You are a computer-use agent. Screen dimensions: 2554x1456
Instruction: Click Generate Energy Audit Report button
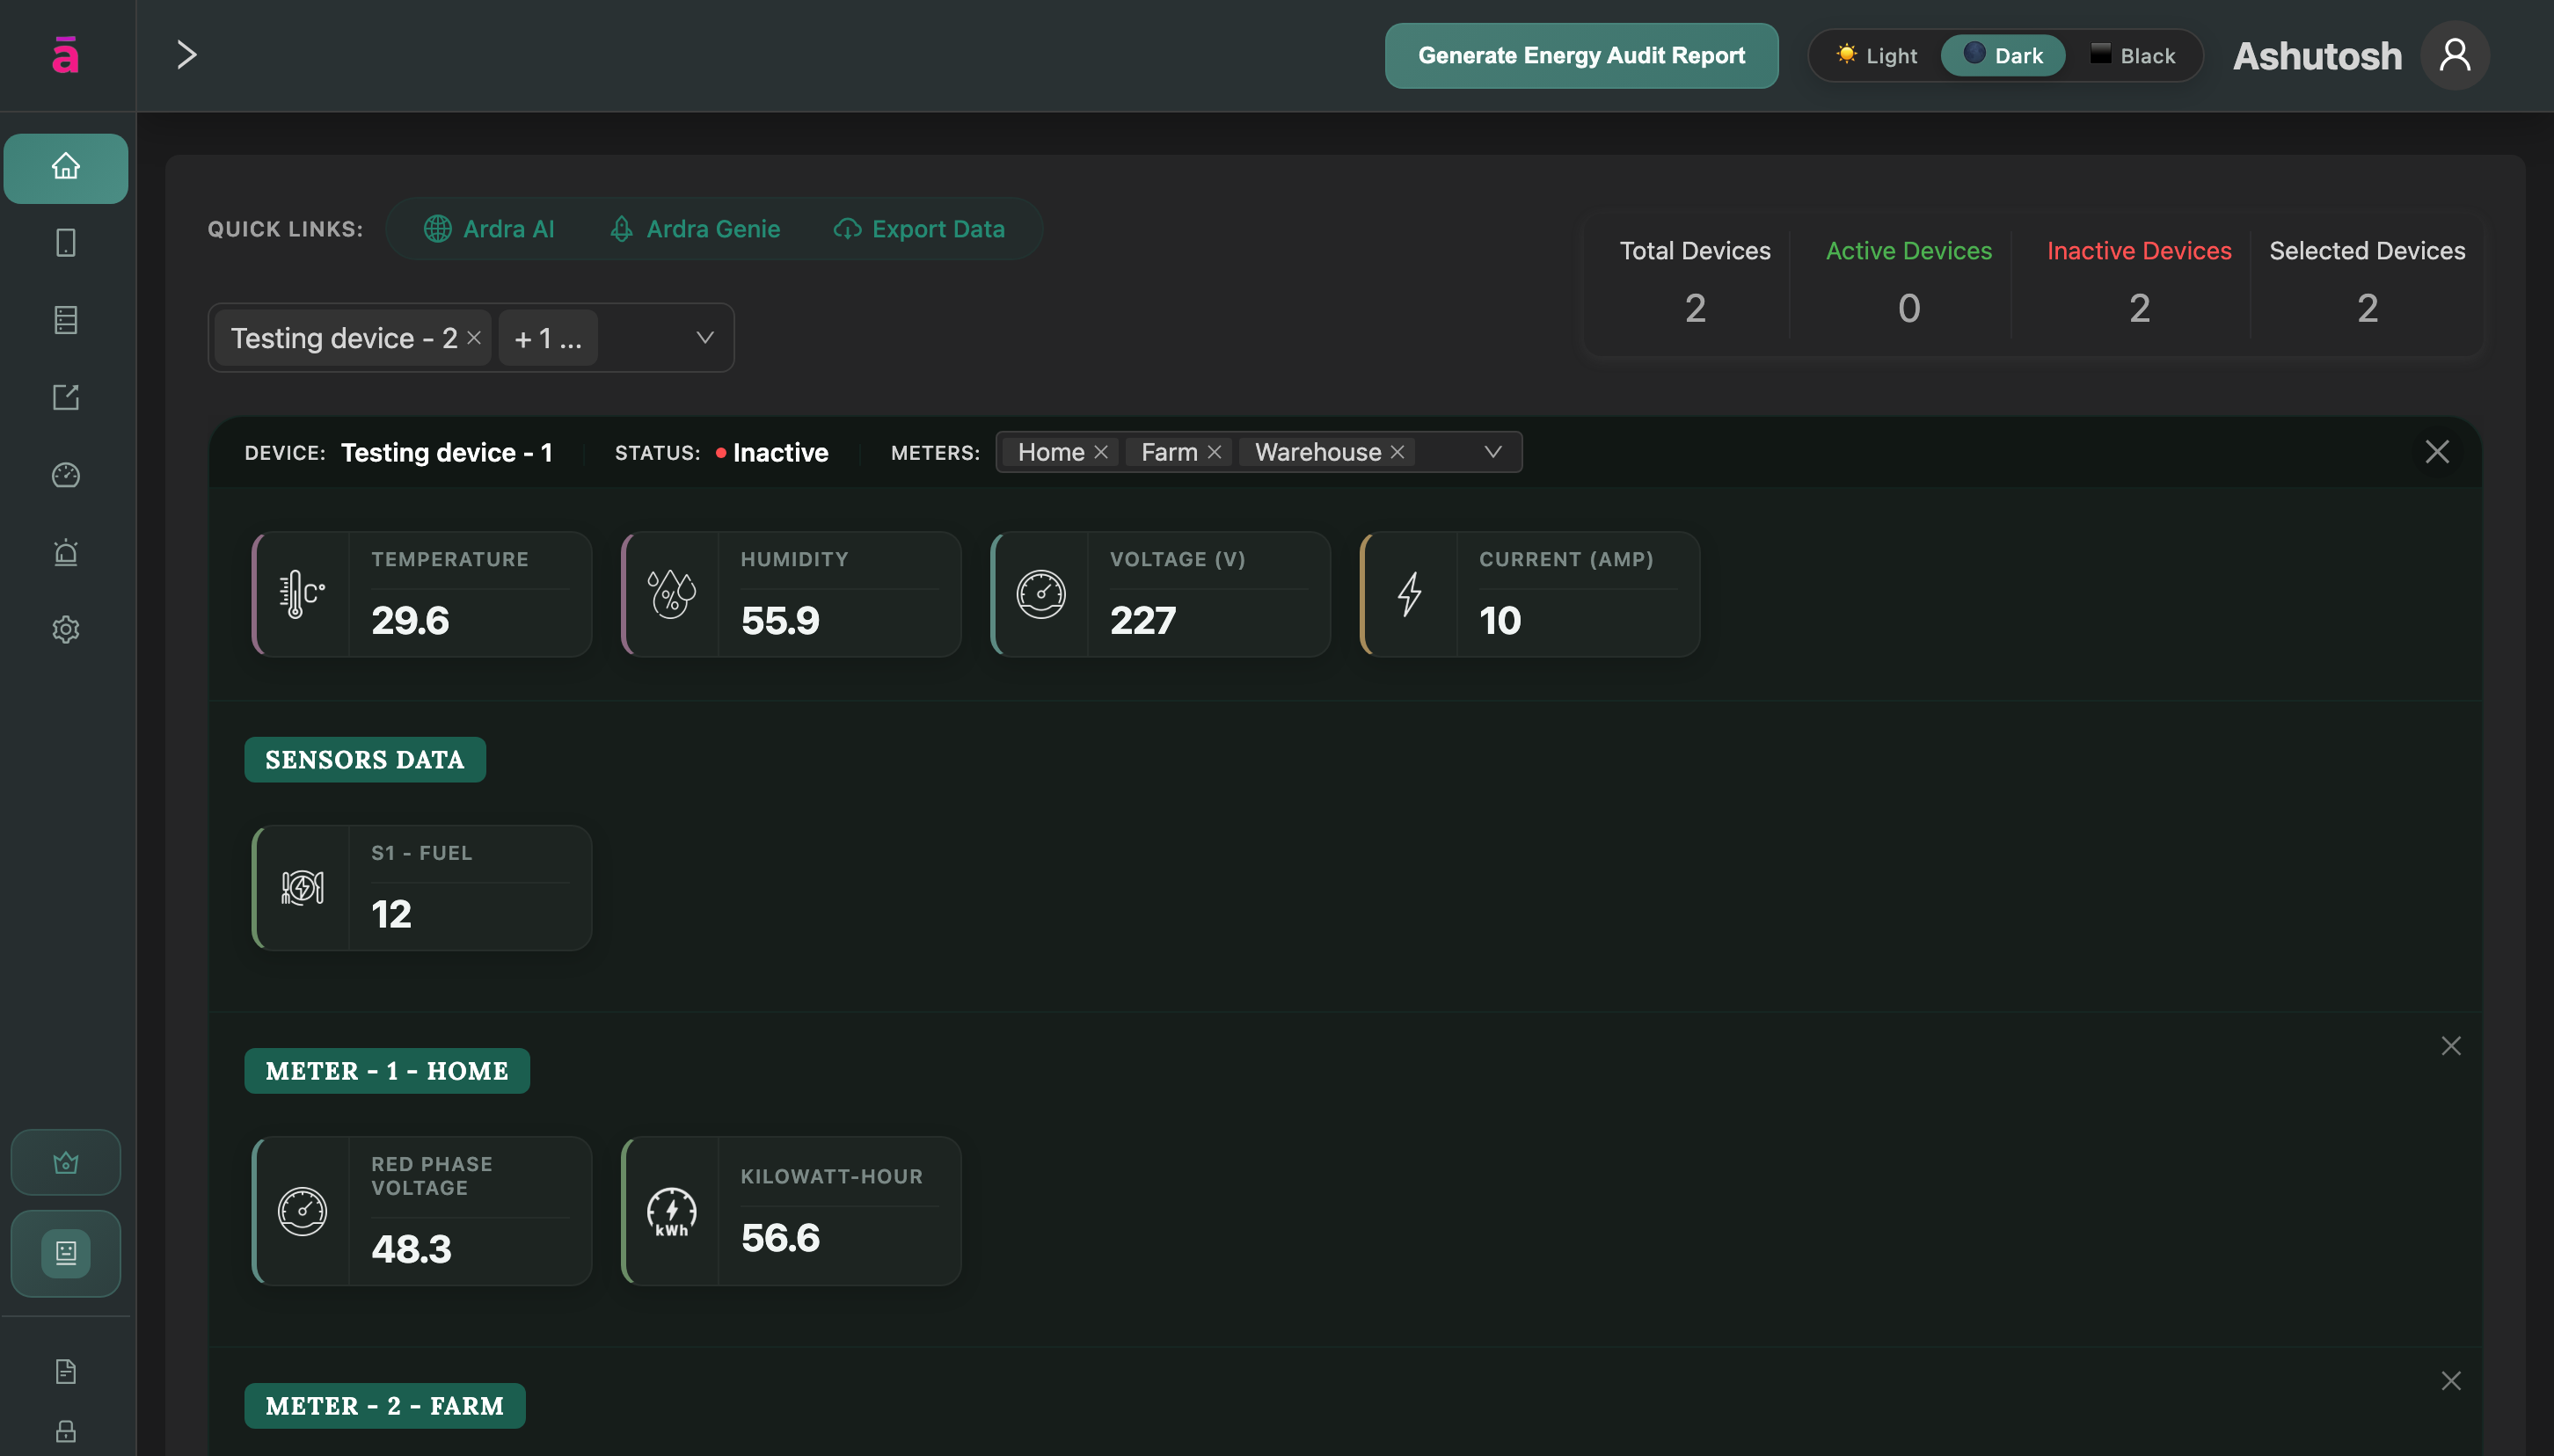tap(1581, 56)
